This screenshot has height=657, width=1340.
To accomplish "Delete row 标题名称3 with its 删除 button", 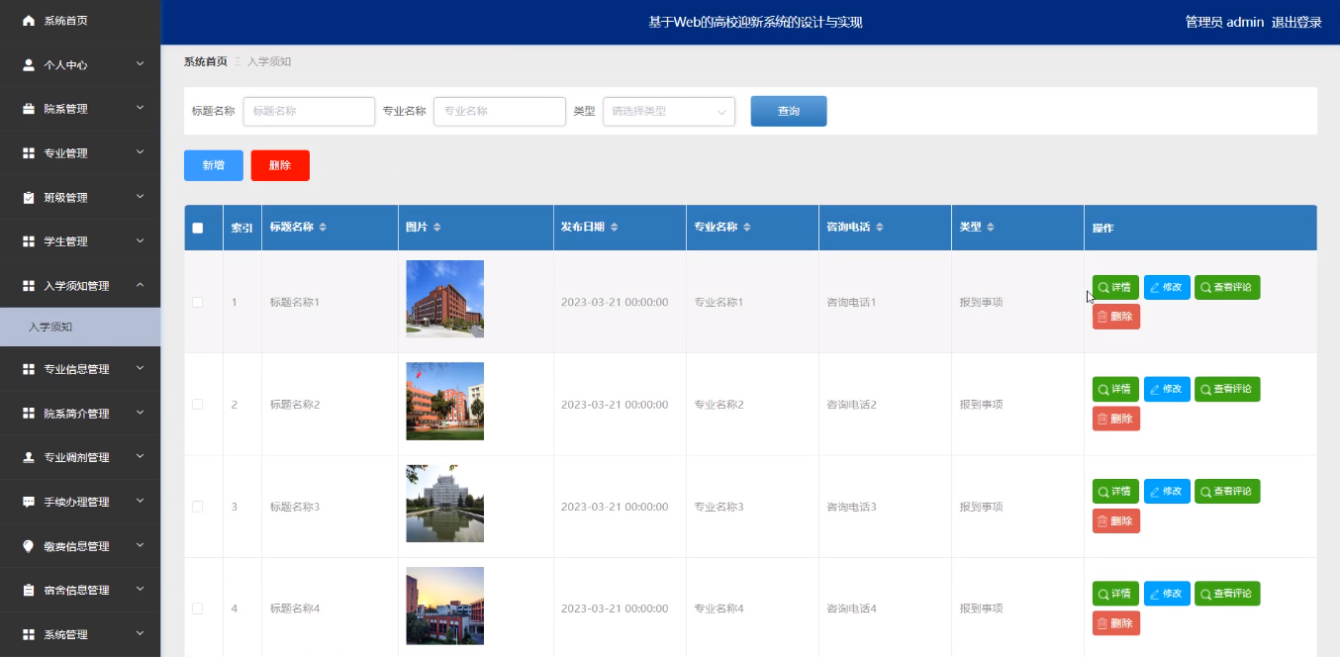I will (1116, 521).
